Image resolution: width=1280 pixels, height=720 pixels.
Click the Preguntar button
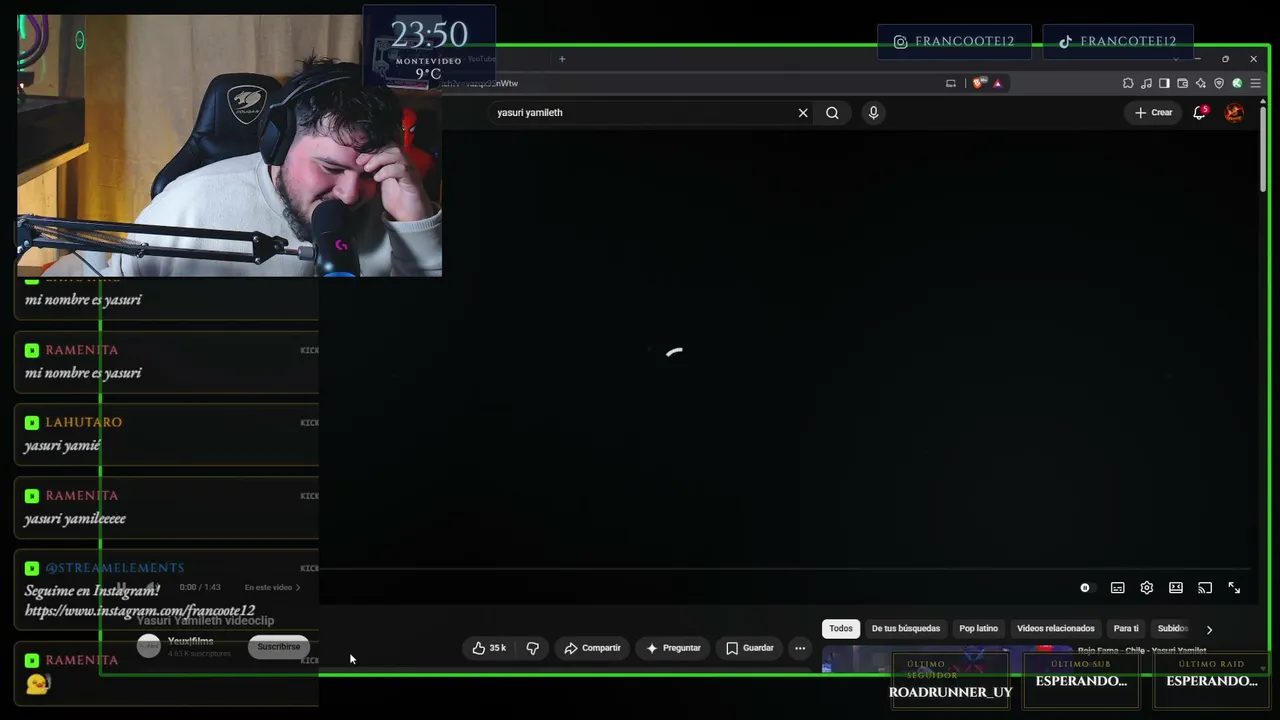pyautogui.click(x=673, y=648)
